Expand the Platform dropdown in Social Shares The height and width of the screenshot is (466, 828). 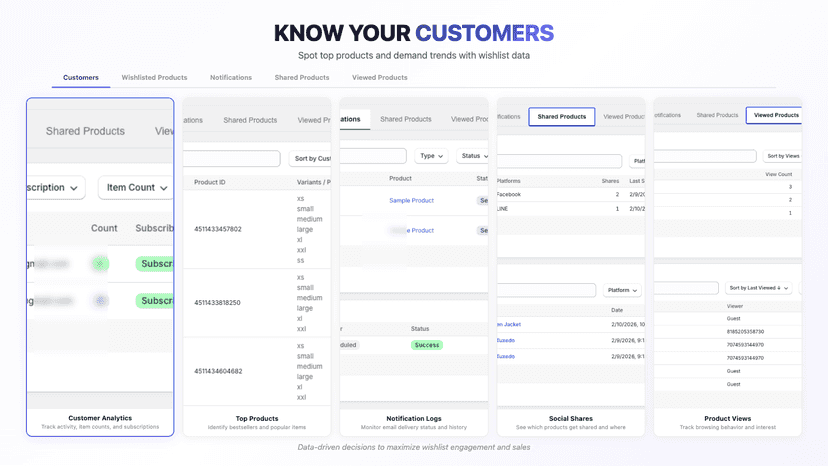coord(622,290)
